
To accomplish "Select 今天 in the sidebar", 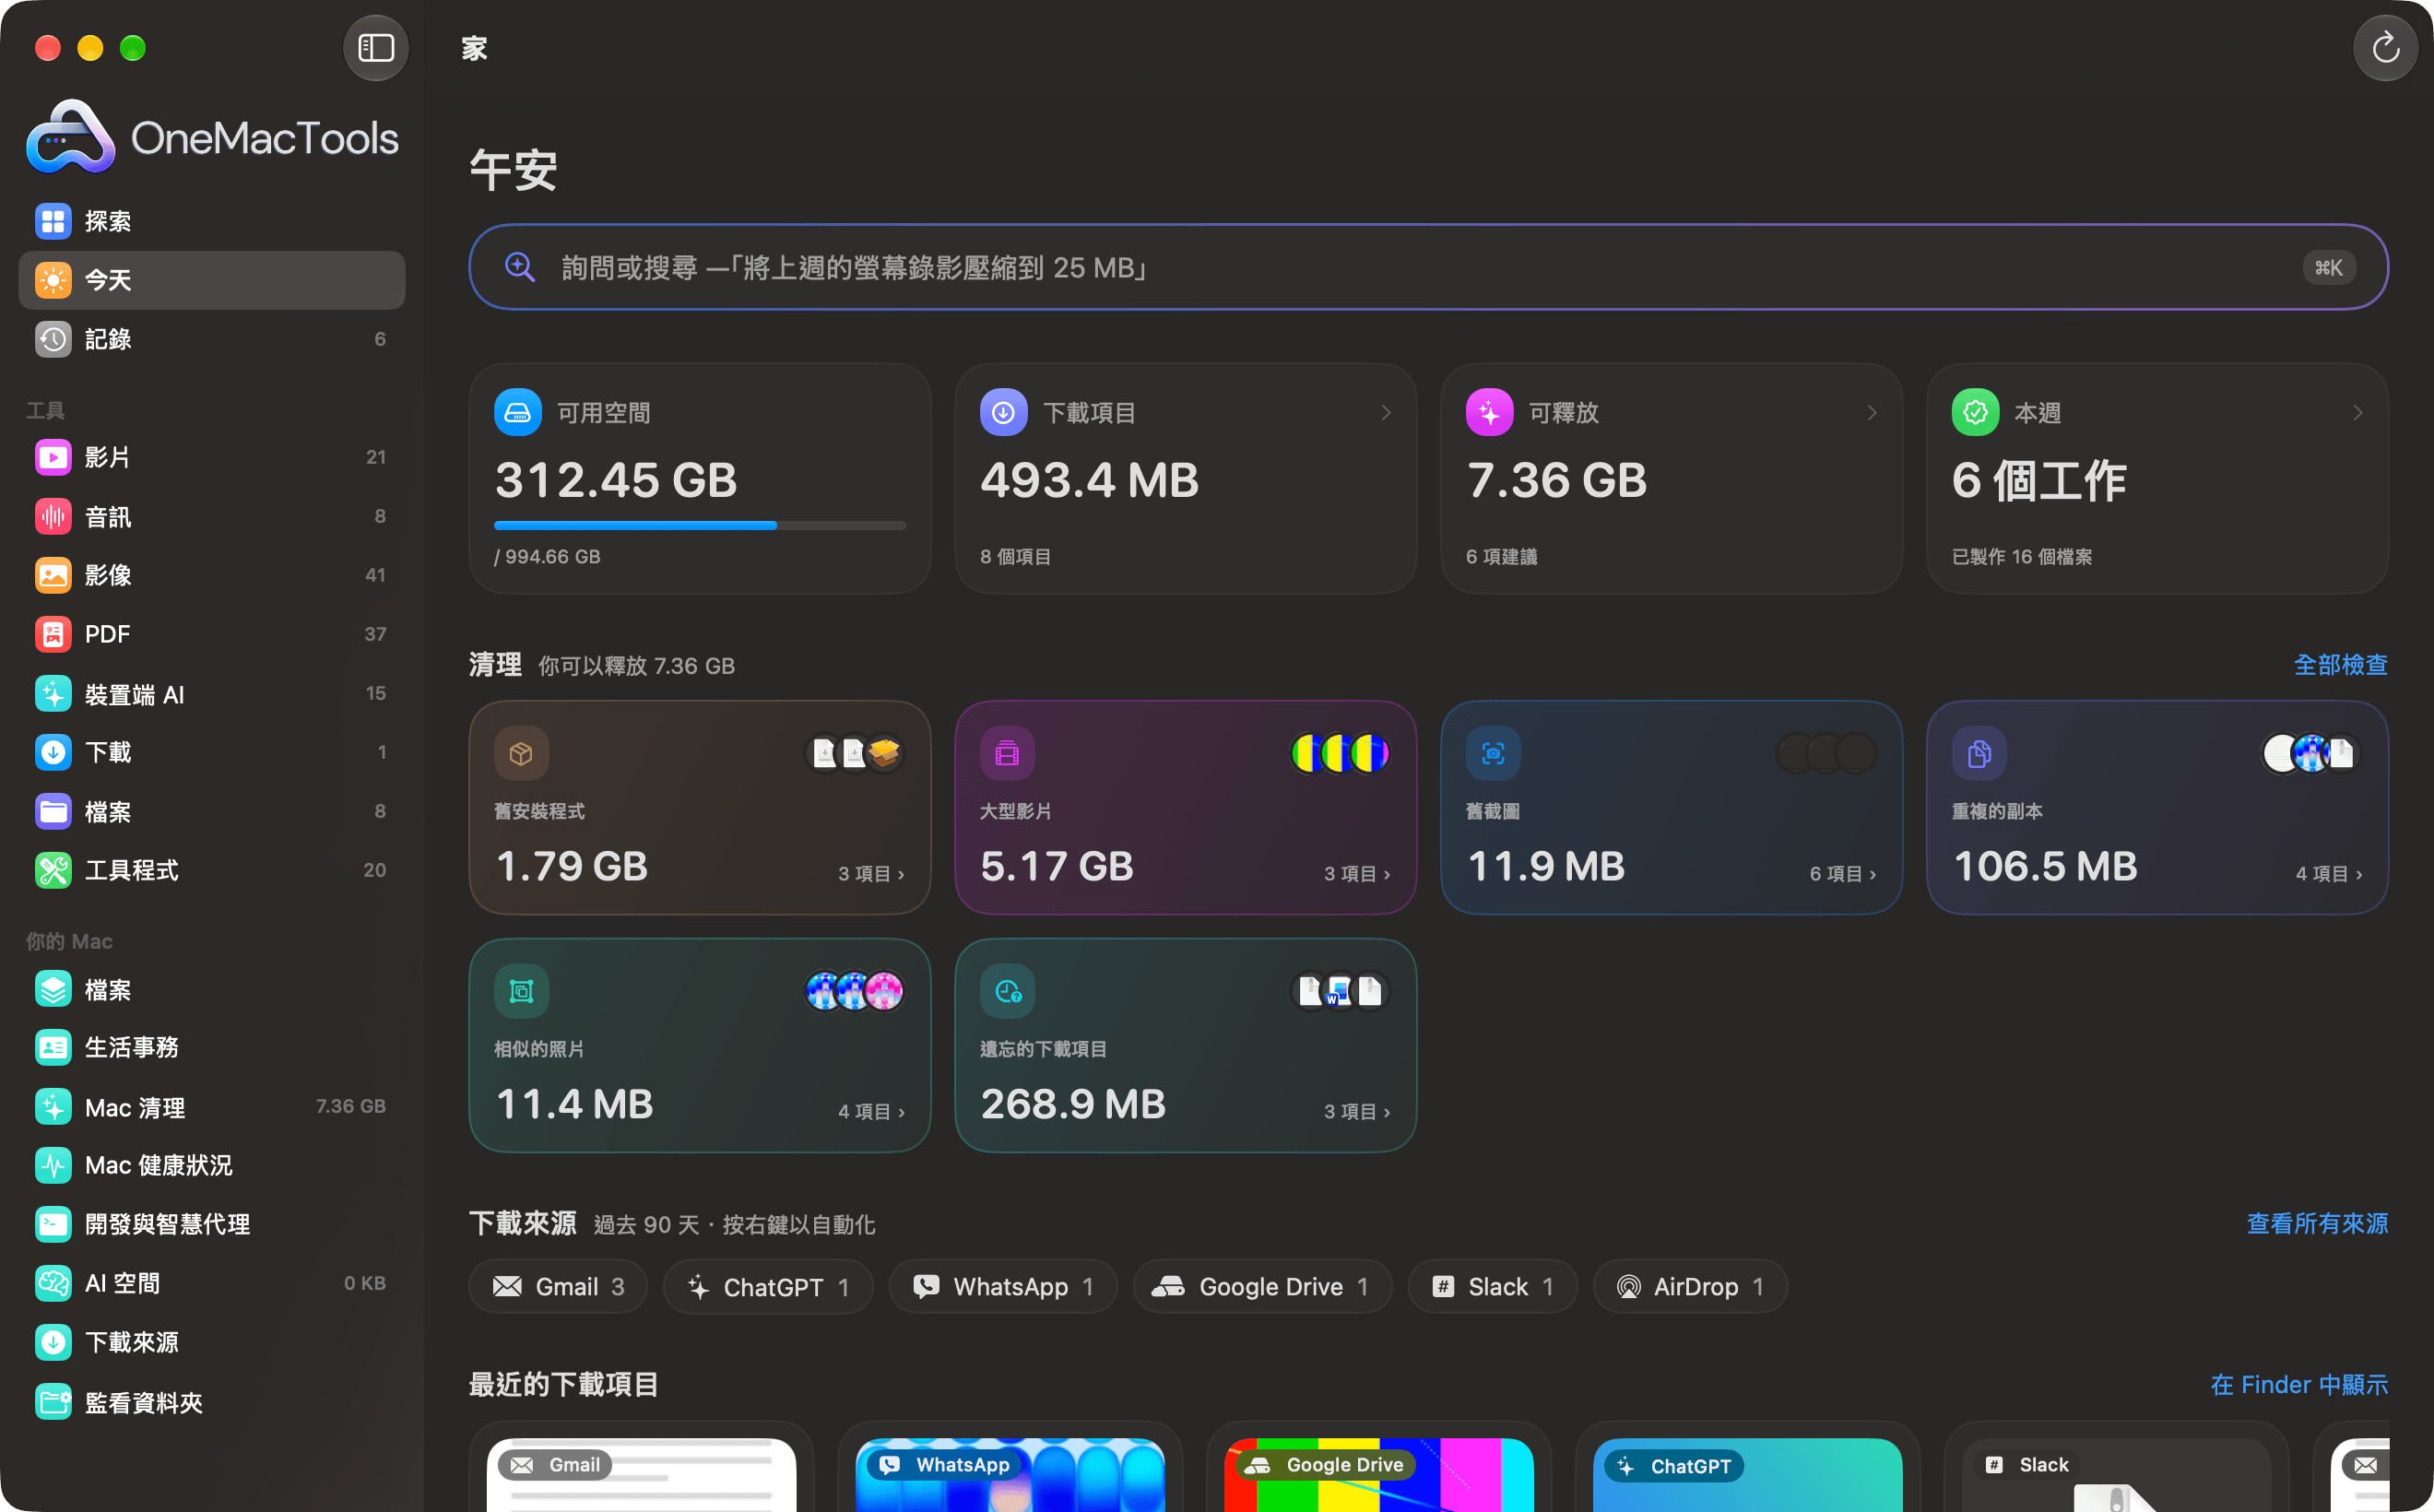I will [x=212, y=280].
